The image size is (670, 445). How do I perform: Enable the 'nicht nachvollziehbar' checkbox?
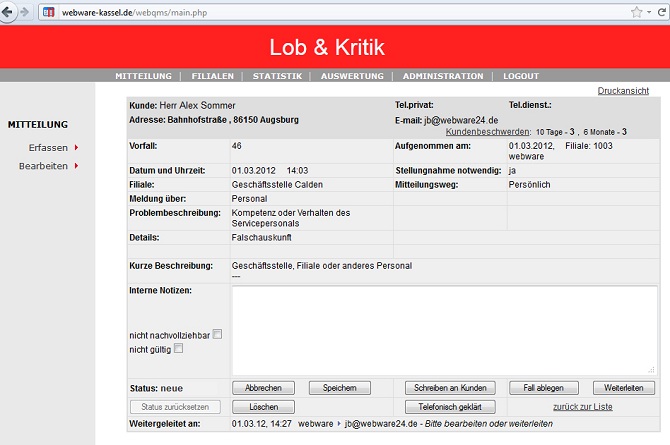pos(217,334)
